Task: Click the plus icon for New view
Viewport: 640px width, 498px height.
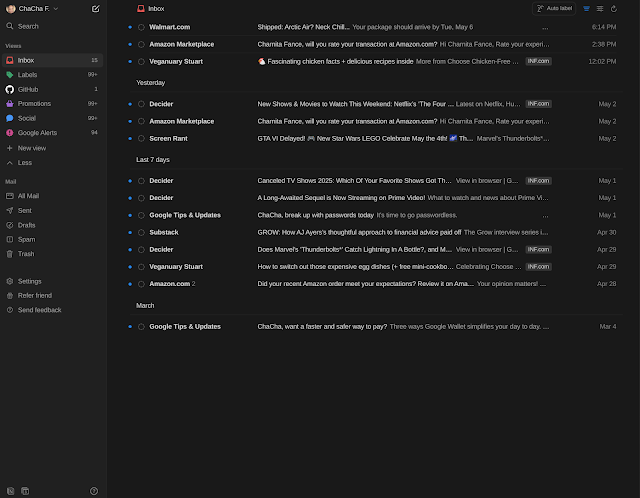Action: [x=10, y=148]
